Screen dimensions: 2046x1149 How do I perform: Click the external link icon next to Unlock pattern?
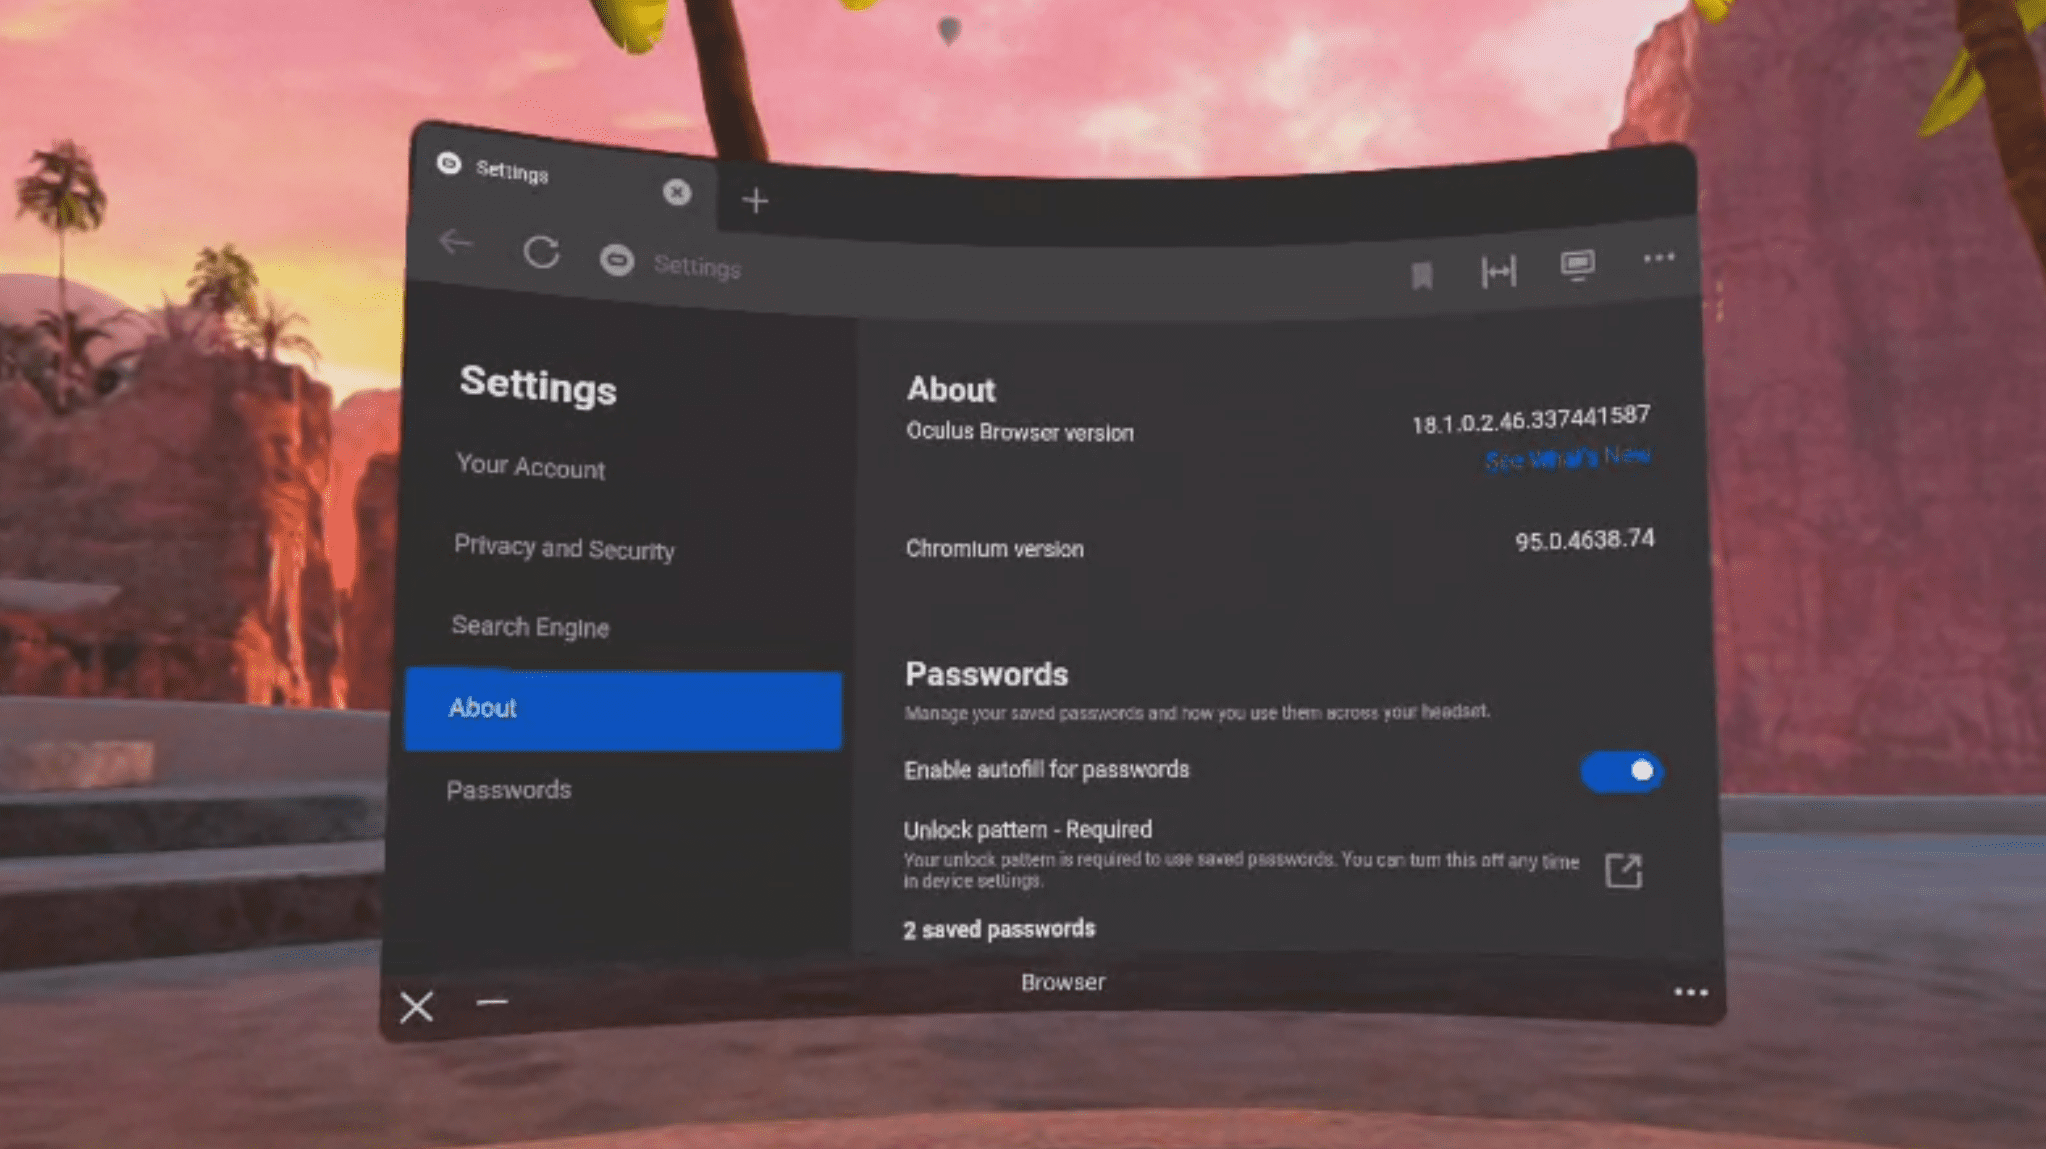tap(1623, 868)
